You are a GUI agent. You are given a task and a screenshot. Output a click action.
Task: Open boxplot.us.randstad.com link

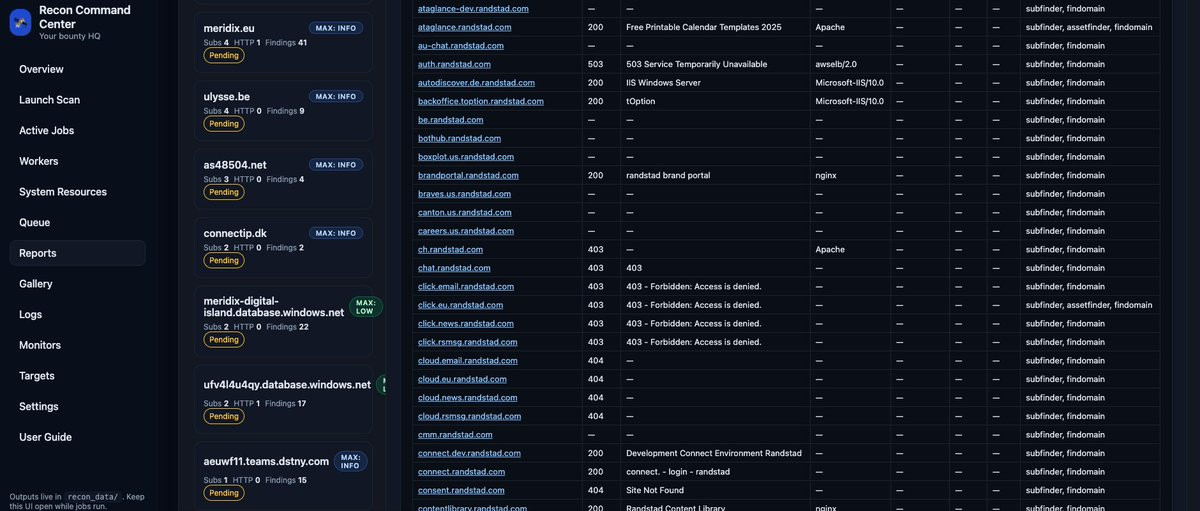[466, 156]
